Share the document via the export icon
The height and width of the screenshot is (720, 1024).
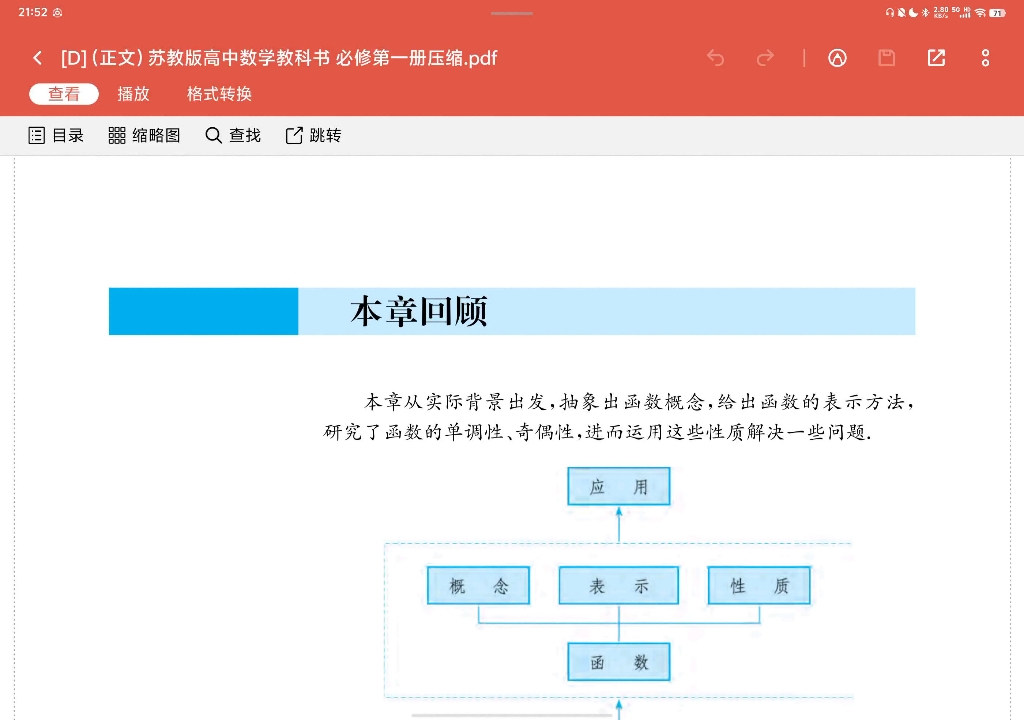[935, 58]
